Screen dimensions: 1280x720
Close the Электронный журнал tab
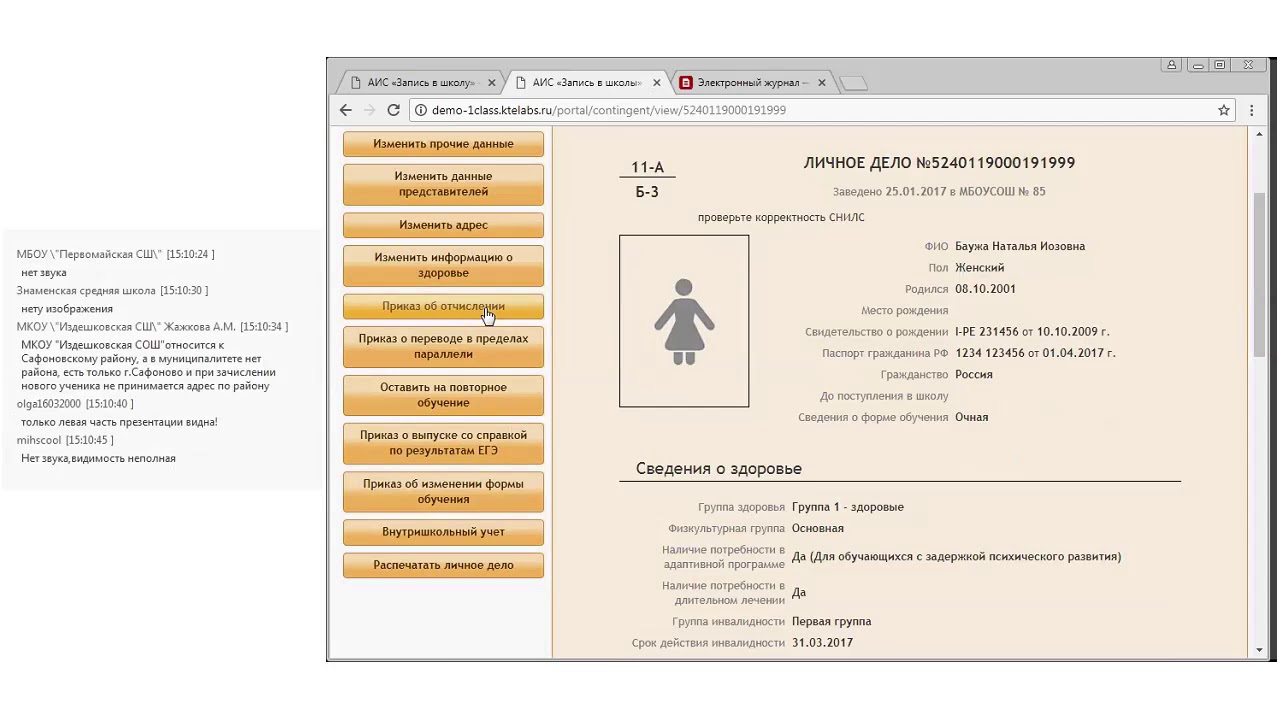822,83
